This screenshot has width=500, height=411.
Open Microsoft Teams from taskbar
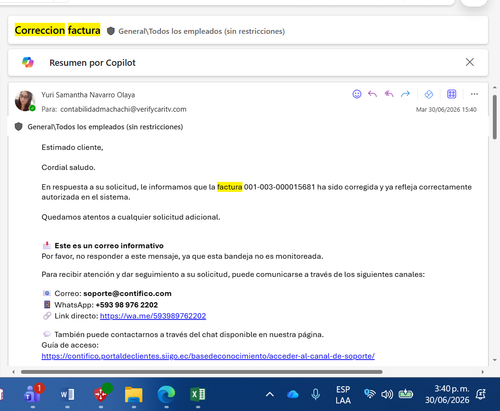33,394
